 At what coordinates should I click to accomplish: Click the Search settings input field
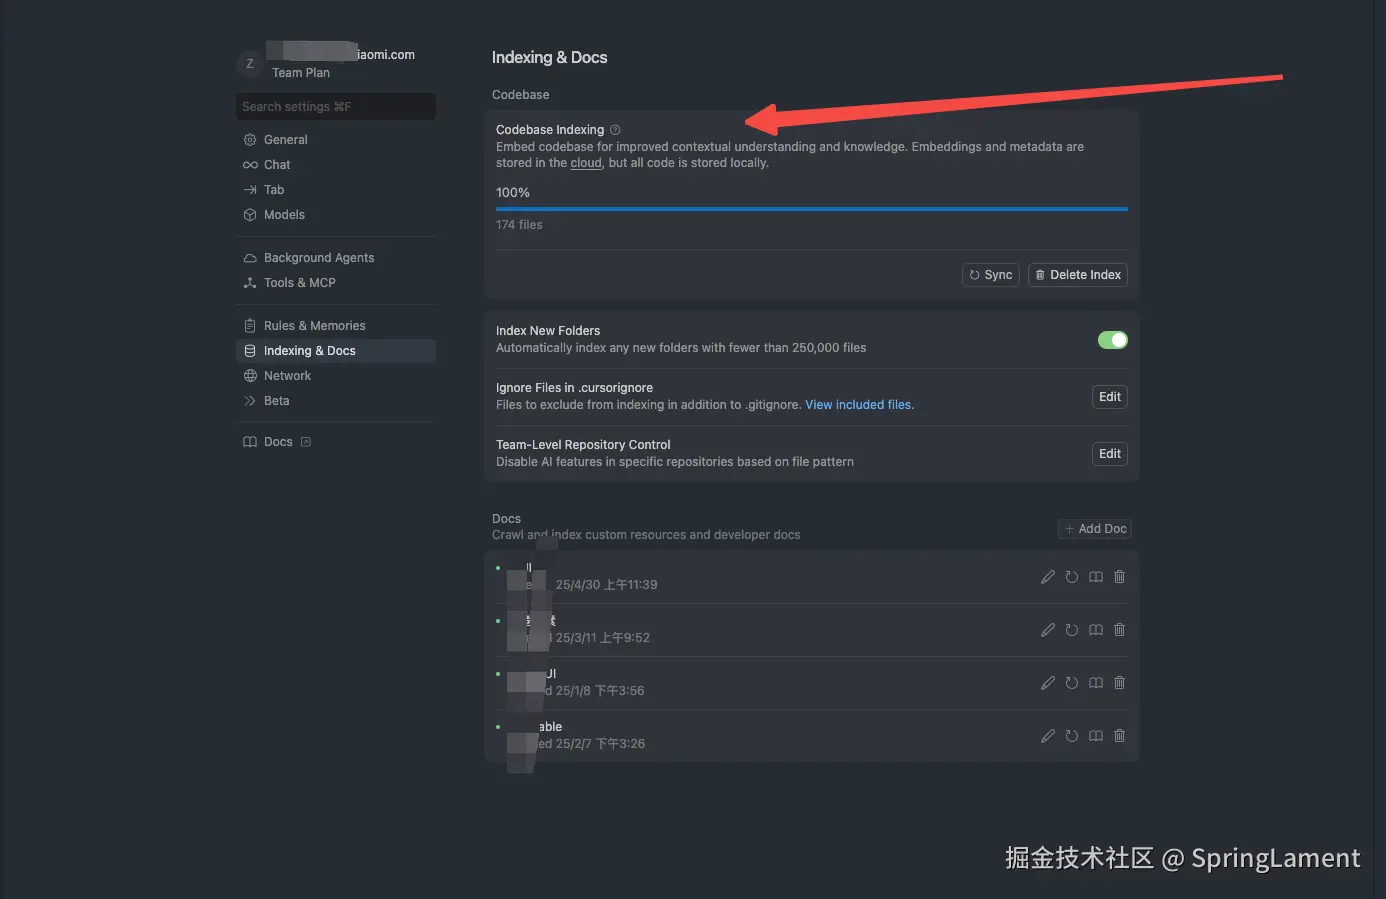pos(335,106)
